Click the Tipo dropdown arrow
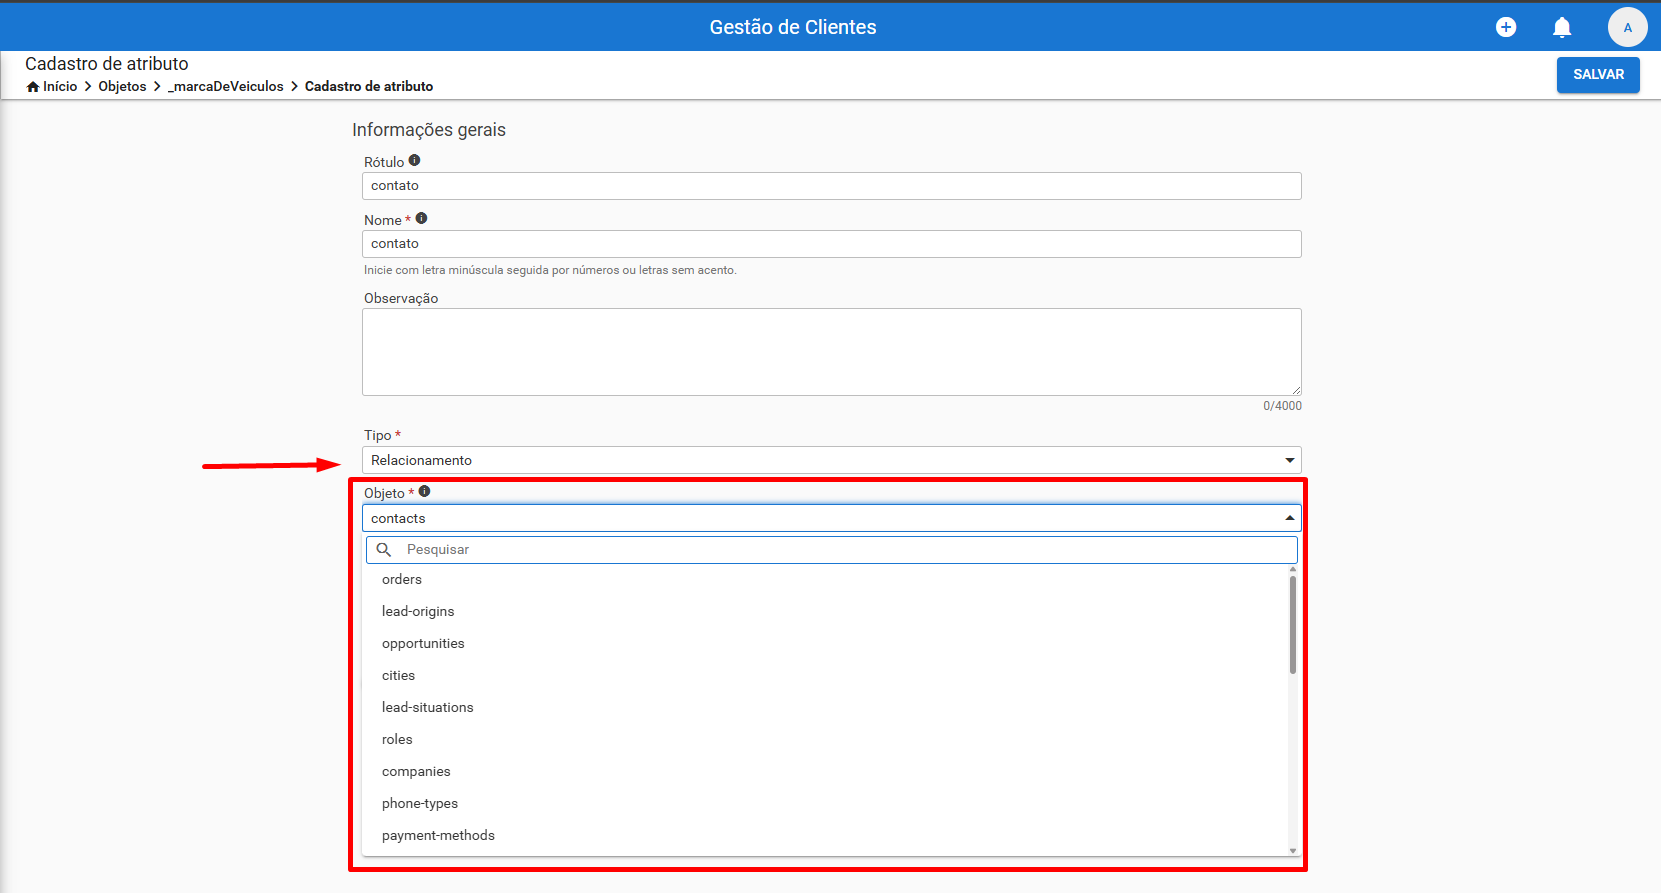This screenshot has height=893, width=1661. [1289, 460]
